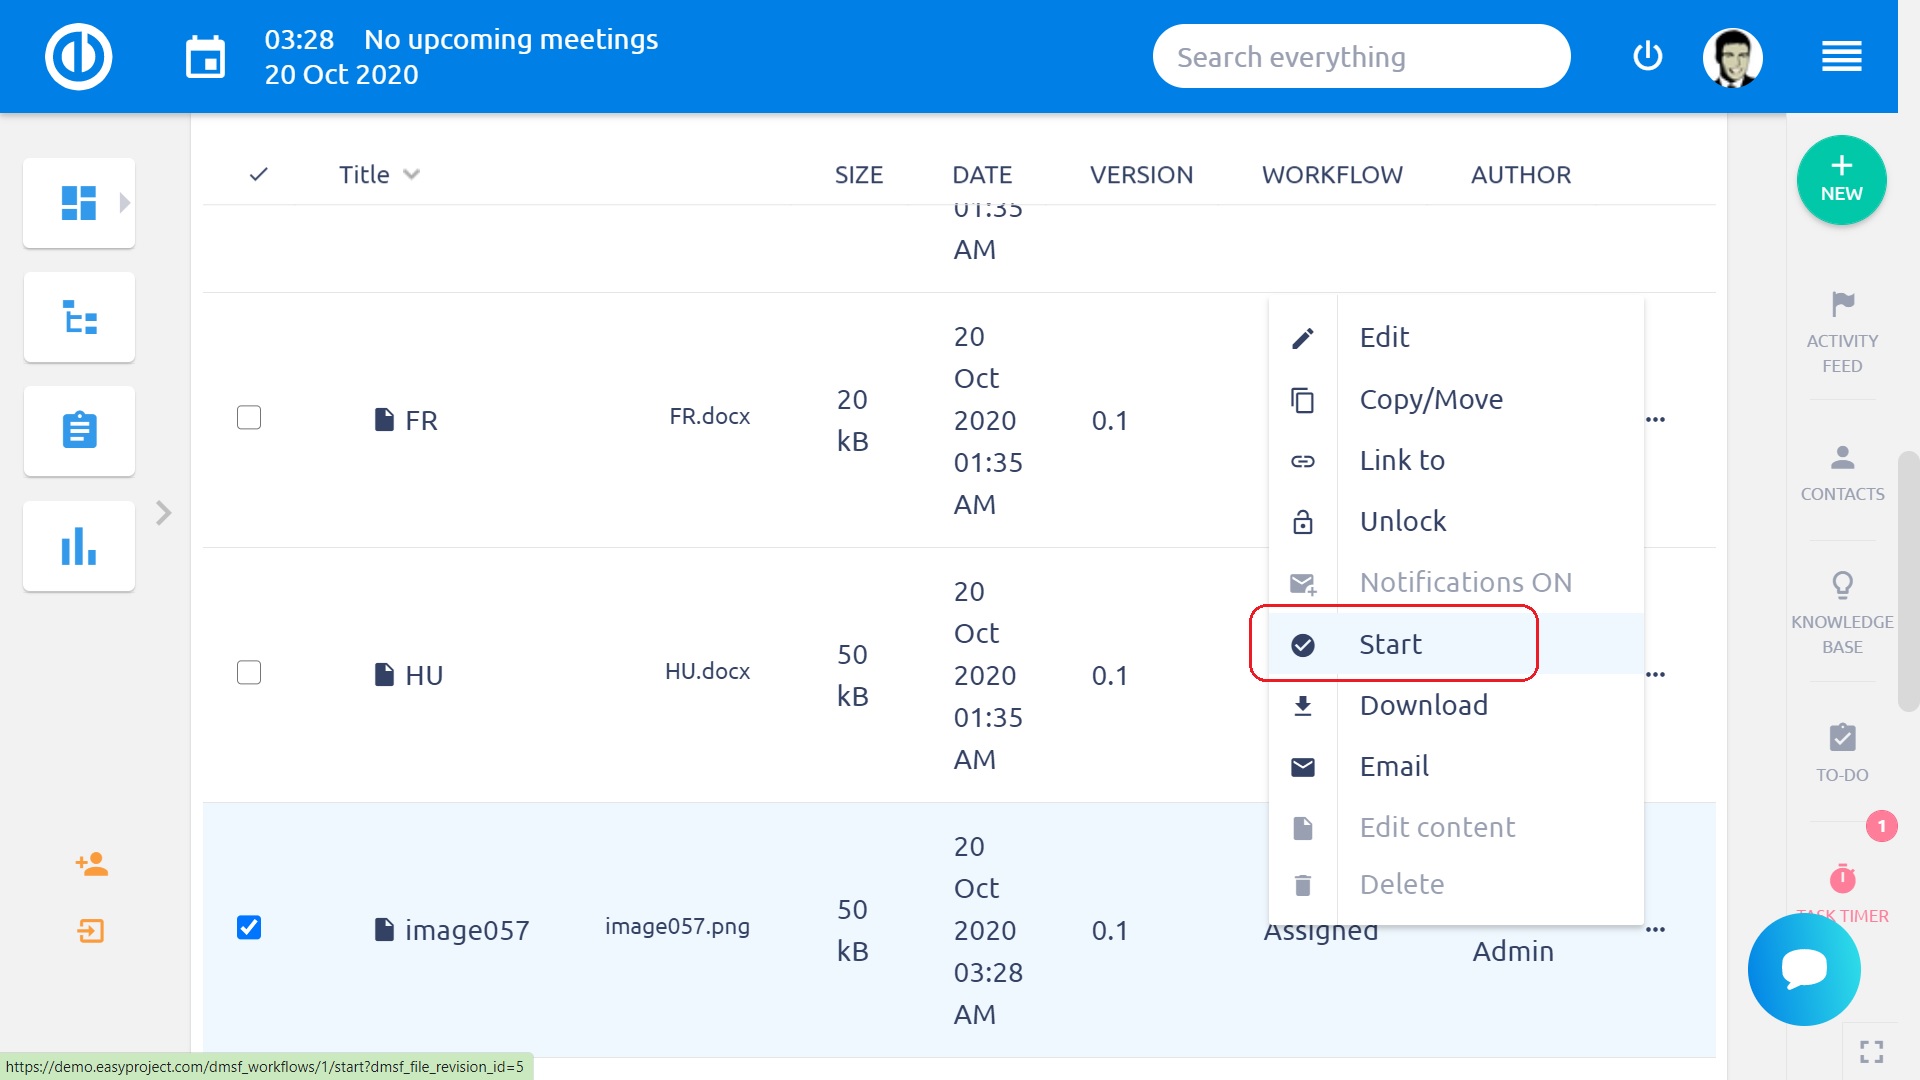1920x1080 pixels.
Task: Expand the left sidebar chevron
Action: coord(164,513)
